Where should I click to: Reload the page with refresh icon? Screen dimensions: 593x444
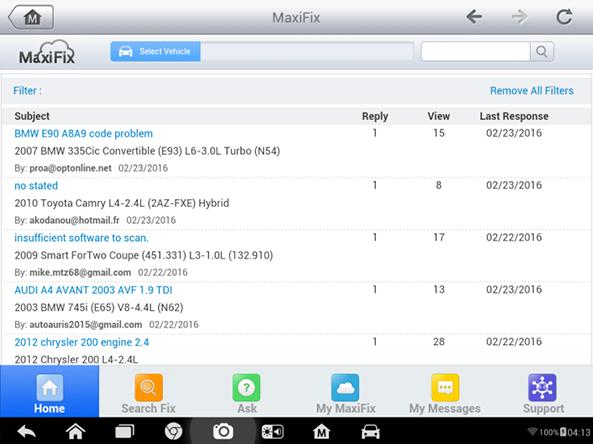[x=564, y=17]
